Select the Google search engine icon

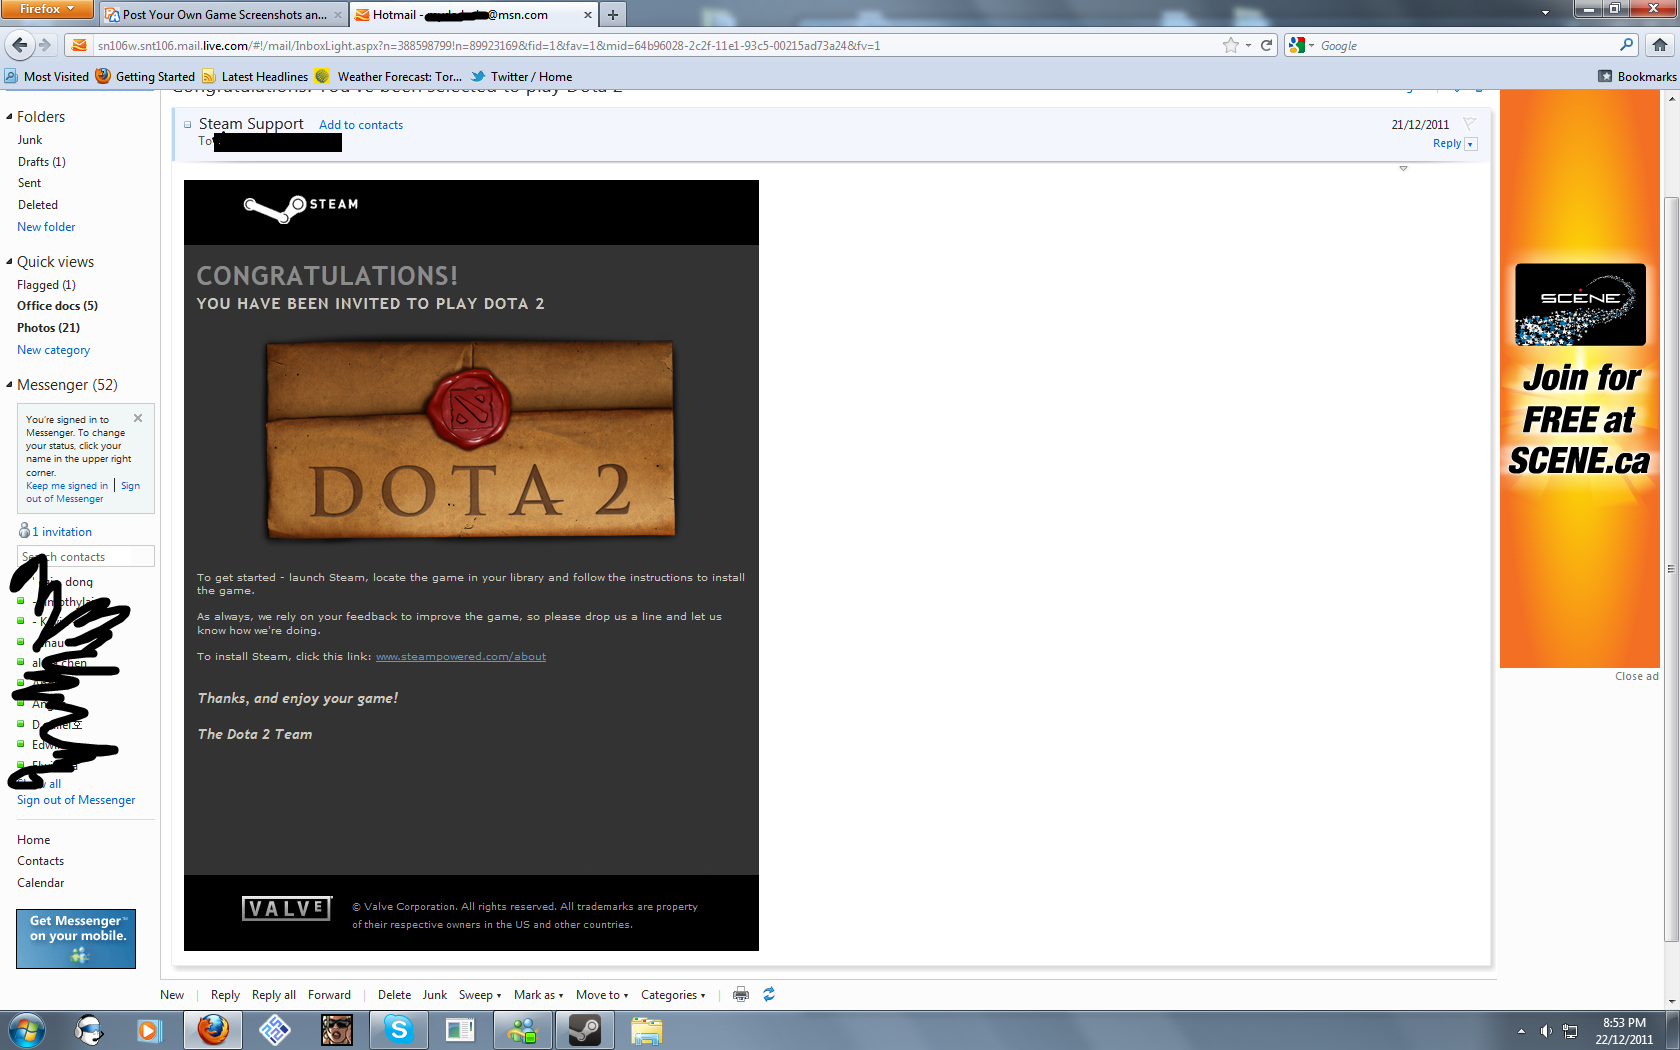1297,45
